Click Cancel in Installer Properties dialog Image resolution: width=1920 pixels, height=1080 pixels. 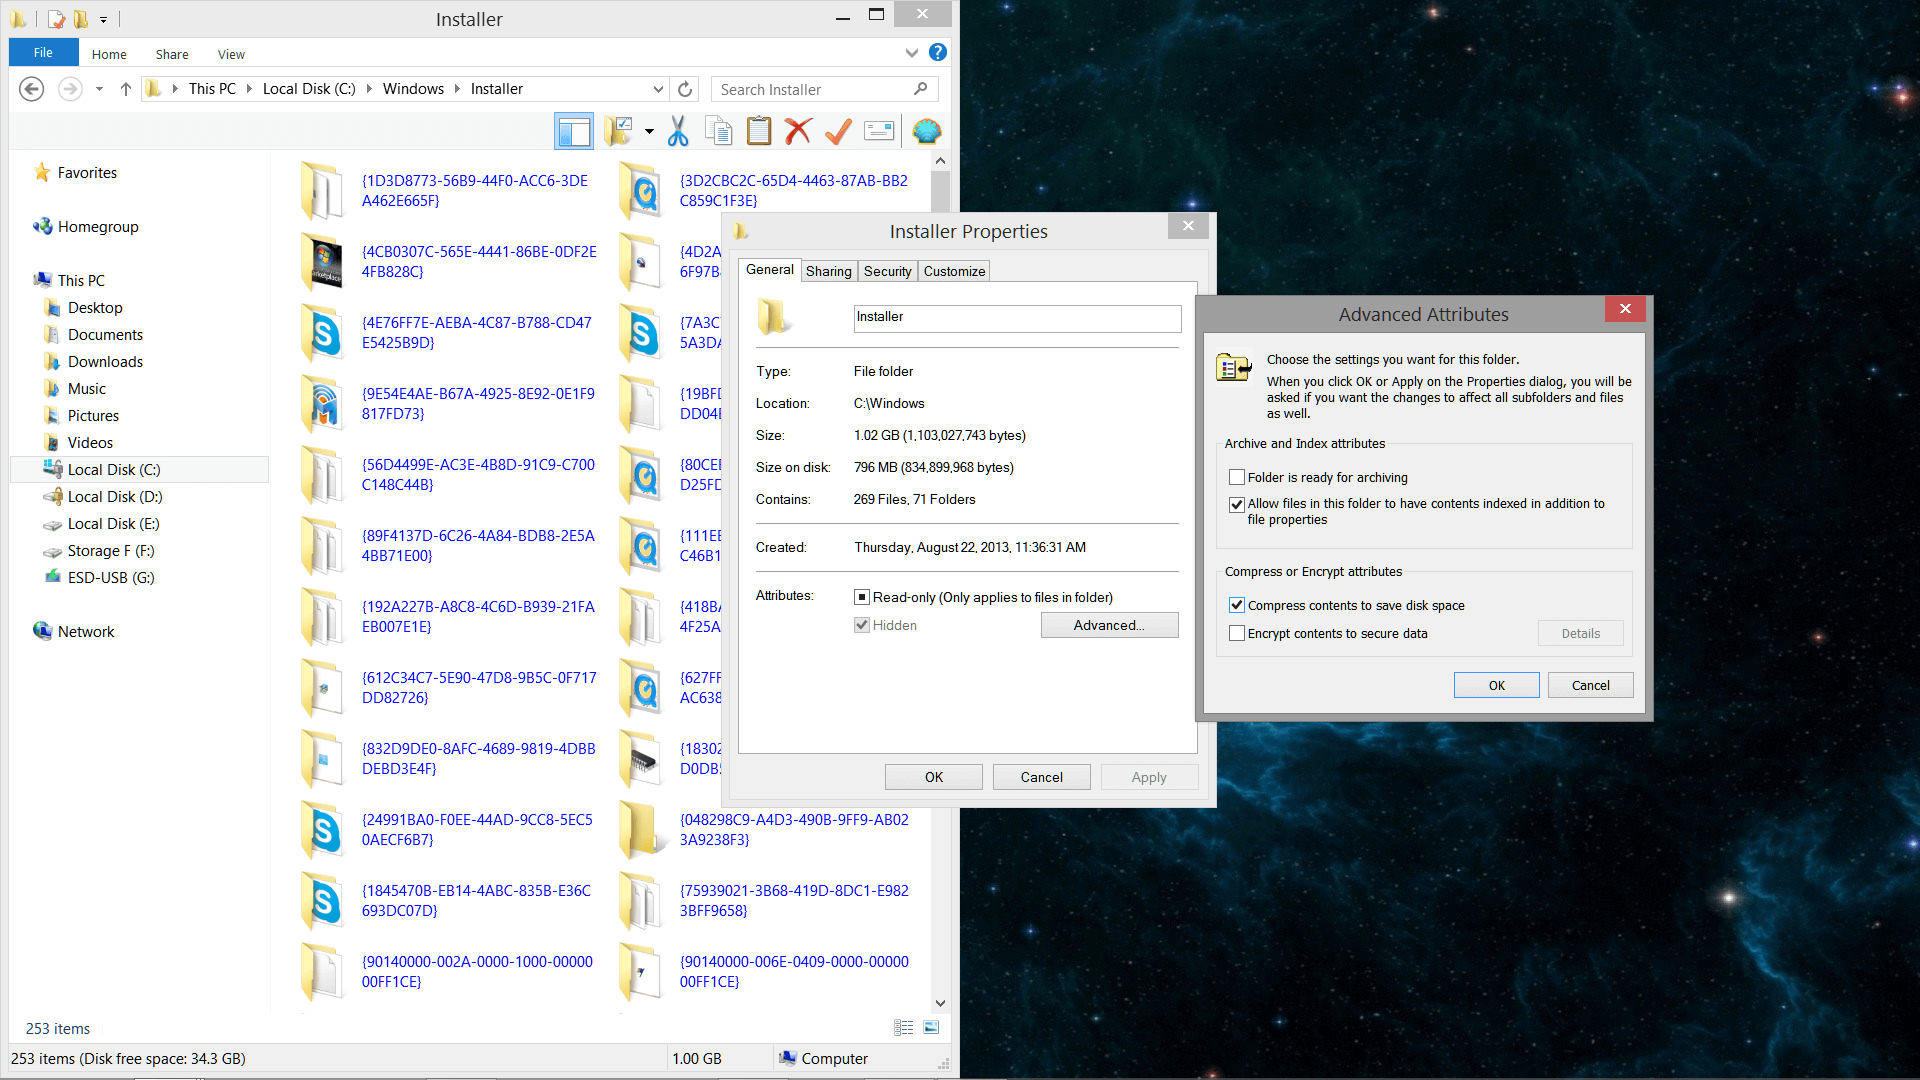[x=1041, y=777]
